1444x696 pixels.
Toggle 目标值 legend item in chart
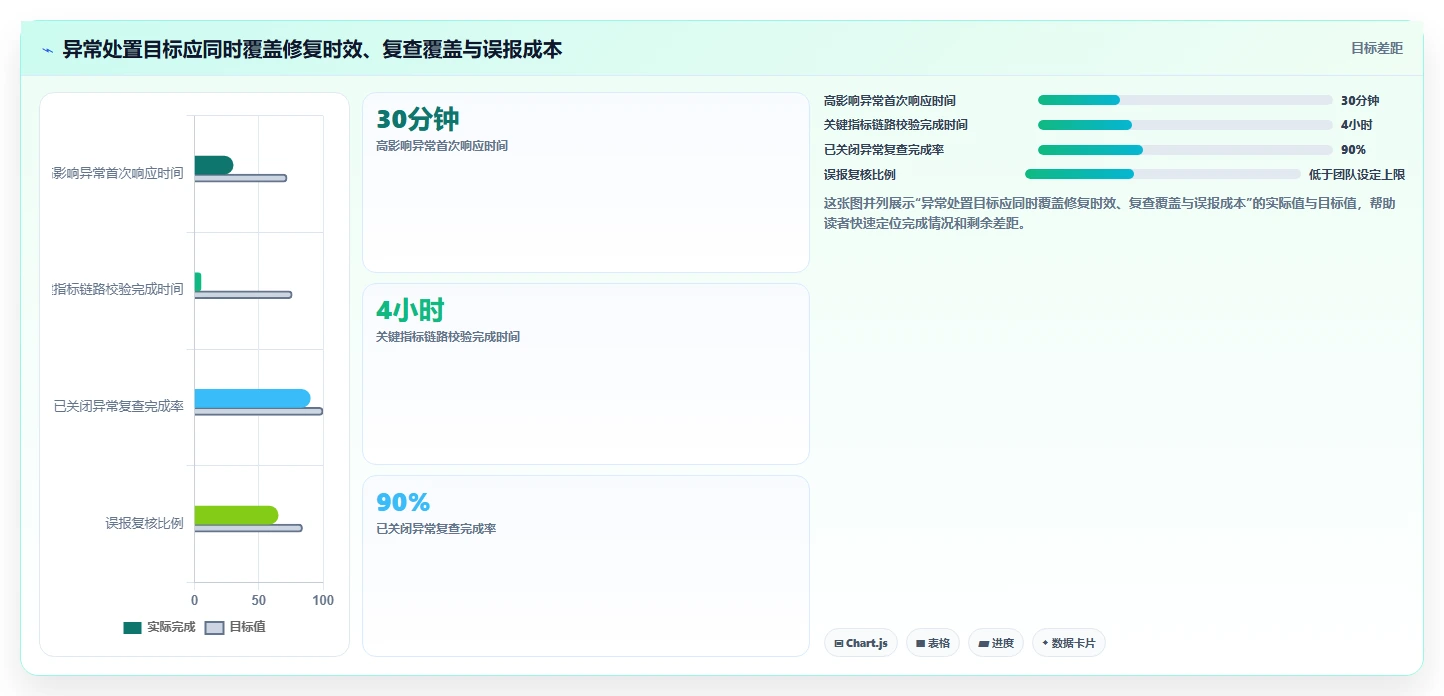click(x=235, y=627)
